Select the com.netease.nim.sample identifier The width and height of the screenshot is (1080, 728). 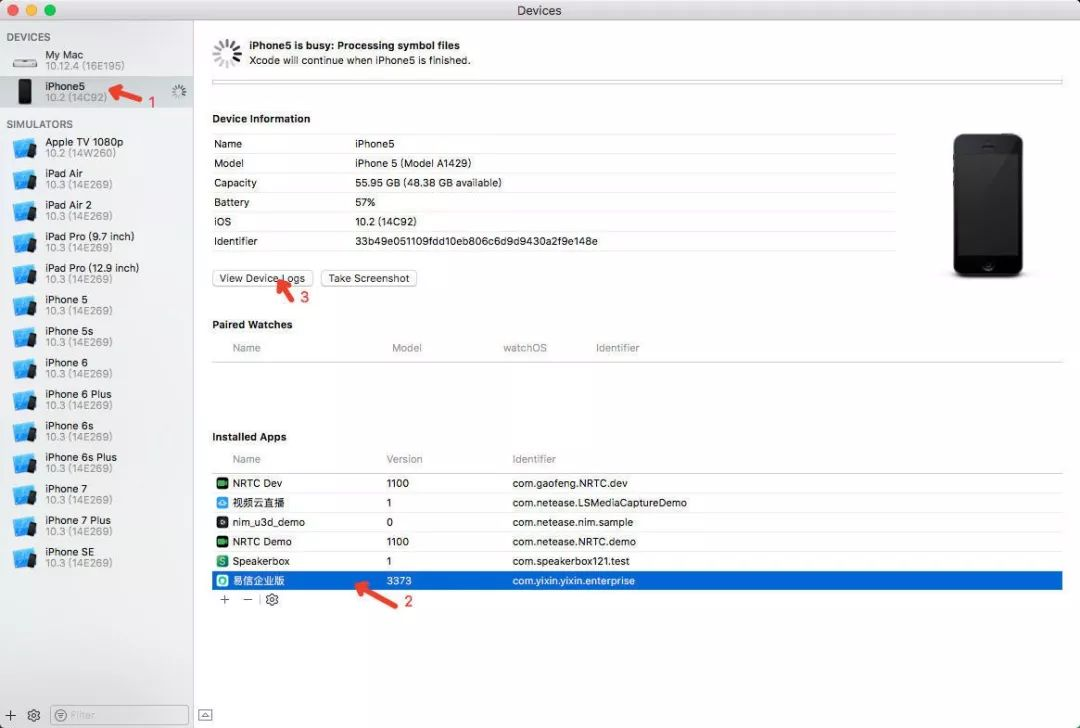pos(572,522)
